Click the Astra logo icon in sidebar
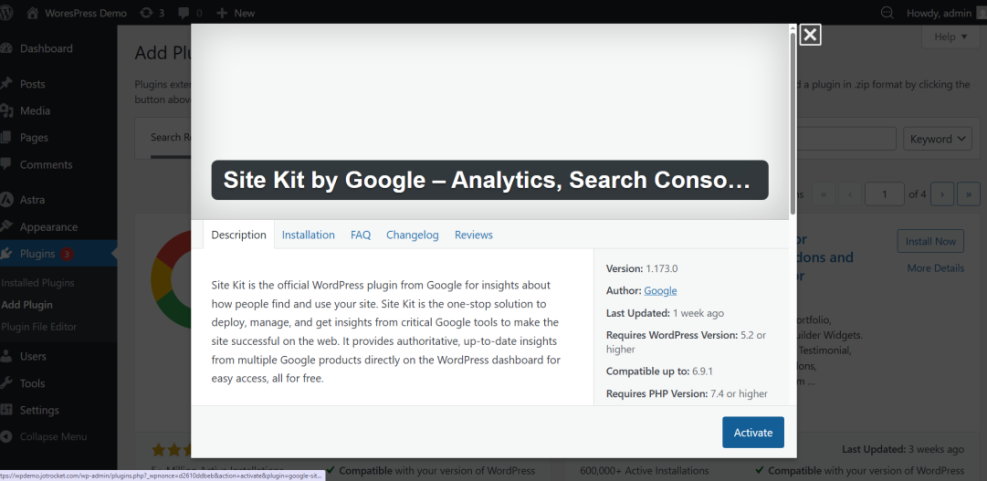 (x=6, y=200)
